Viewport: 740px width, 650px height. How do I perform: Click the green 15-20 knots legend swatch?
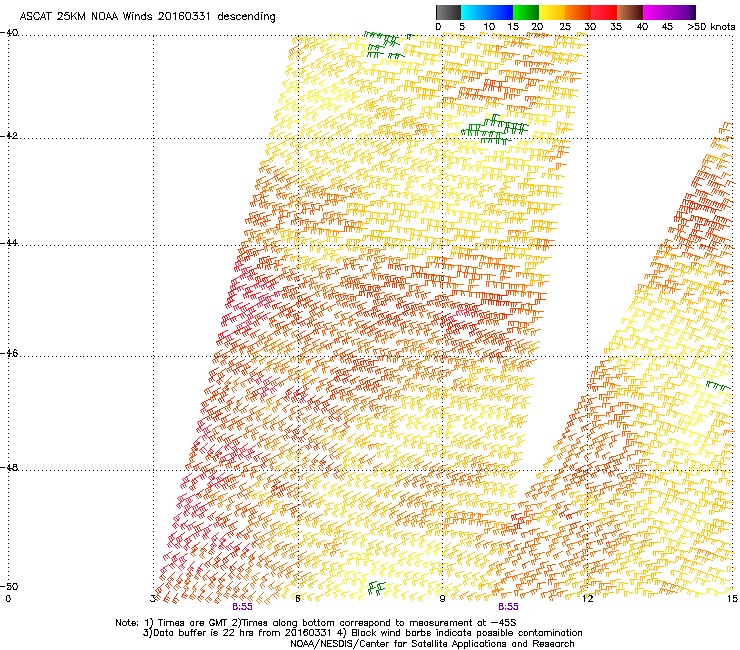pos(526,12)
